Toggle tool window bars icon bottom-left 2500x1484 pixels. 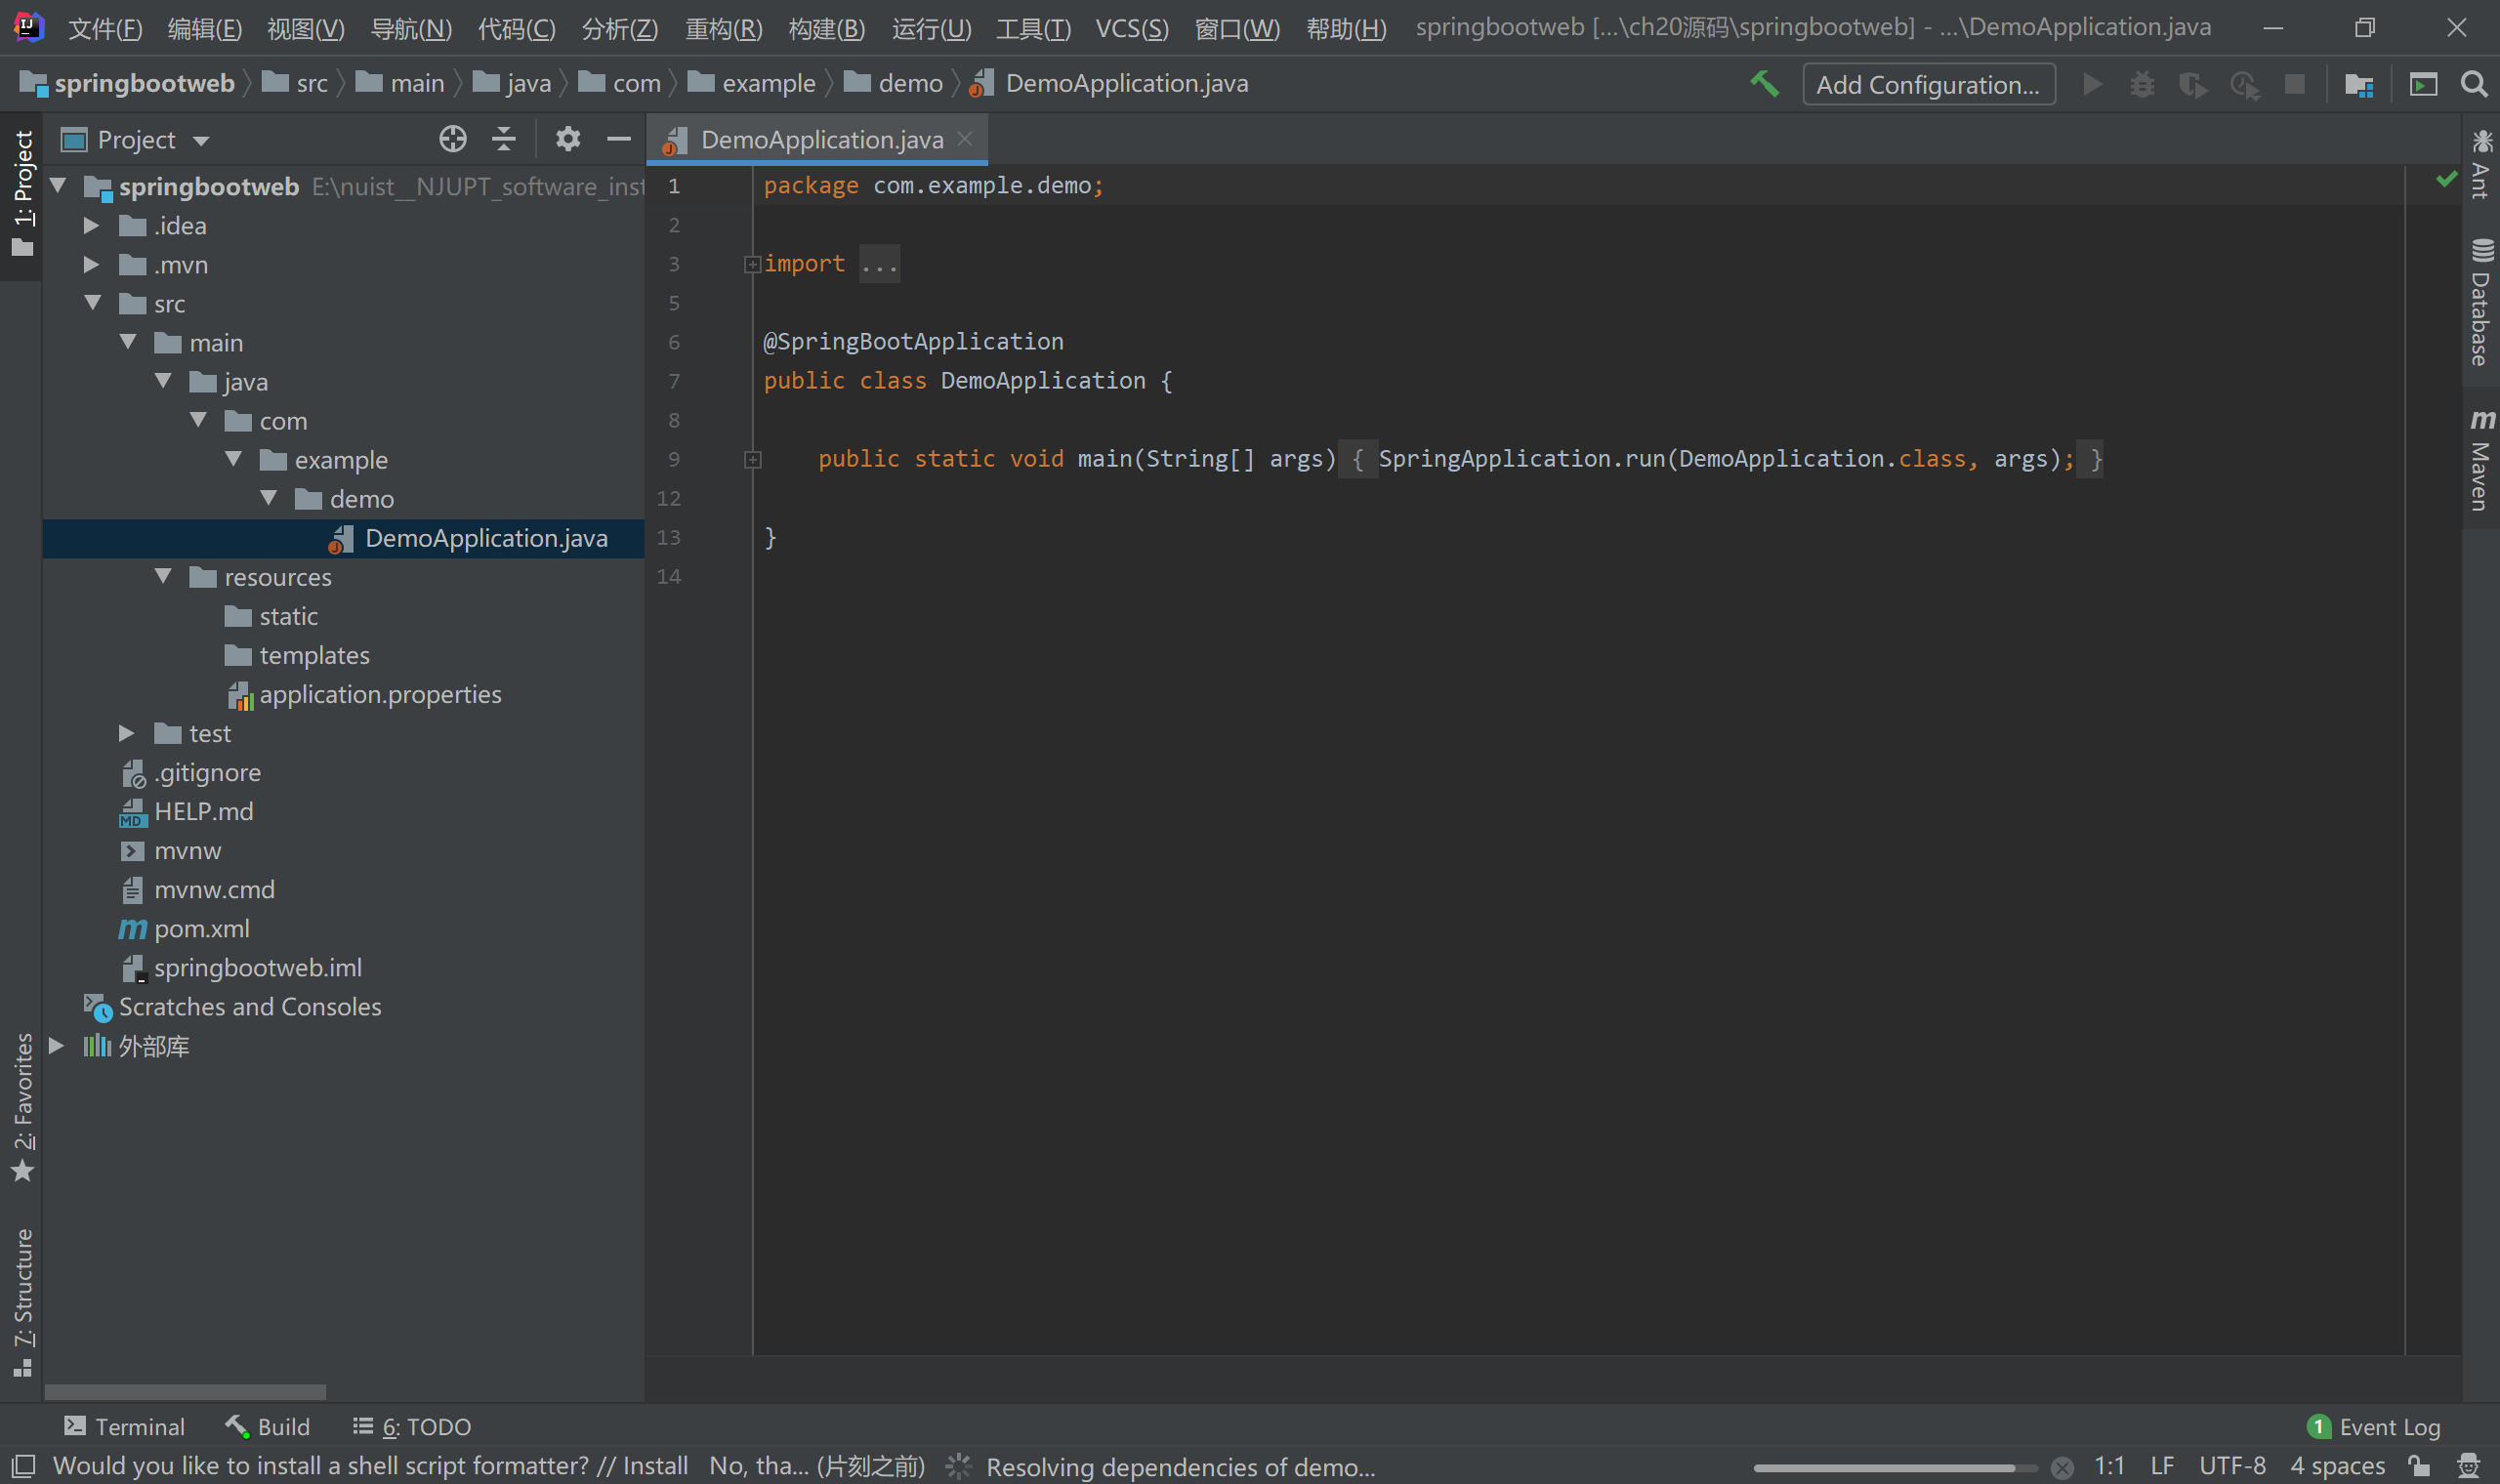pyautogui.click(x=22, y=1467)
